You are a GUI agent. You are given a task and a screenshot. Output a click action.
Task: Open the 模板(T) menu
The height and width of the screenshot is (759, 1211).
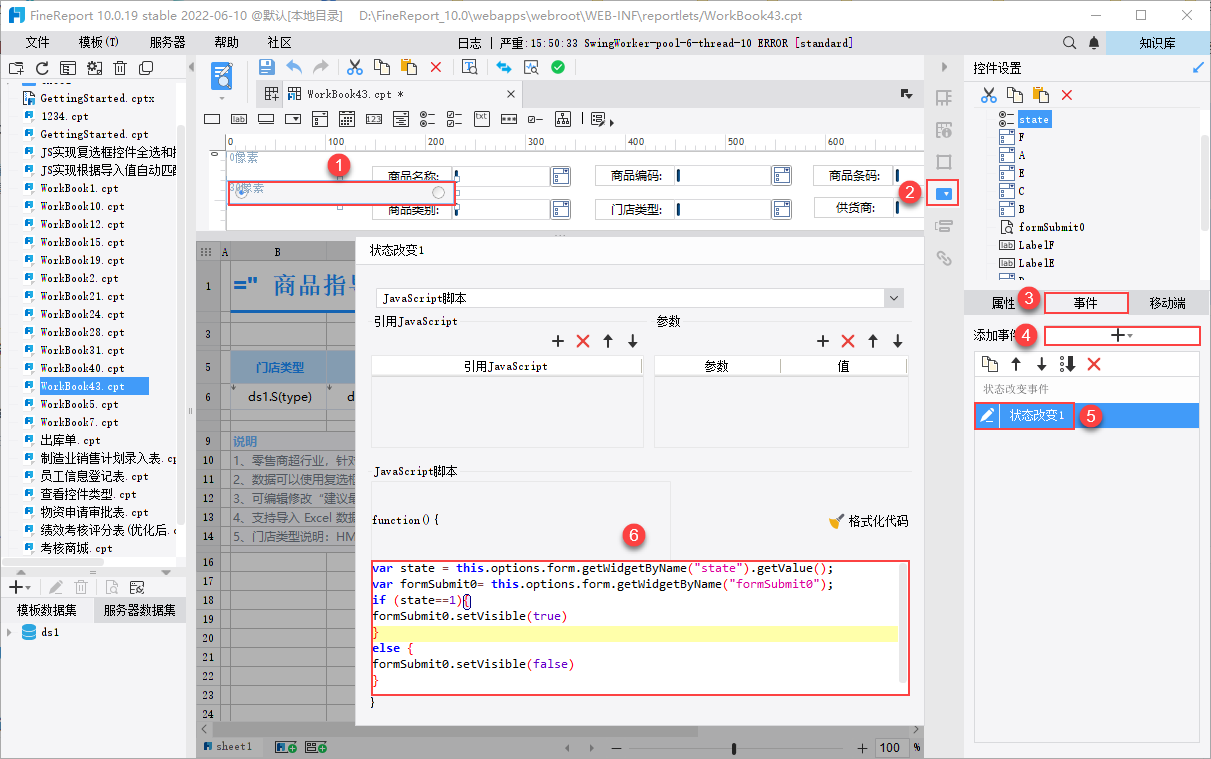tap(98, 43)
